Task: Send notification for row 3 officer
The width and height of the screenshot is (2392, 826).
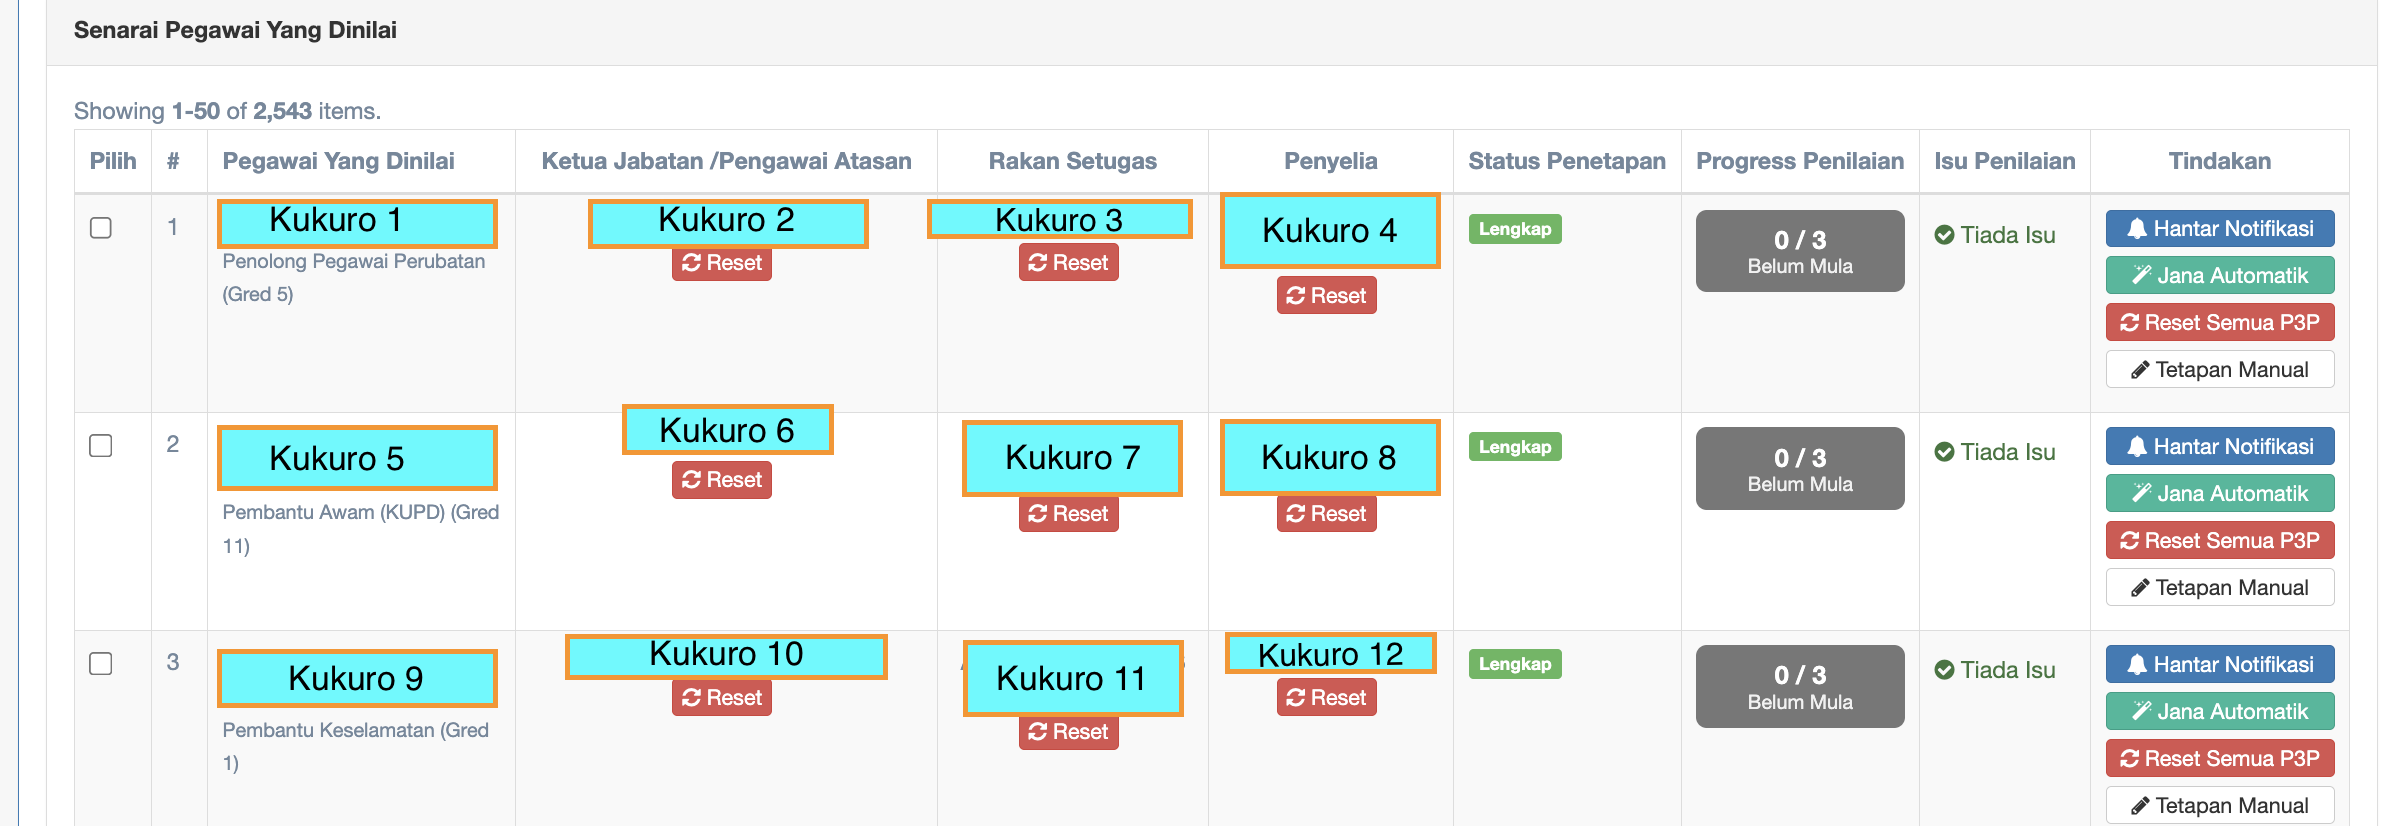Action: [x=2219, y=665]
